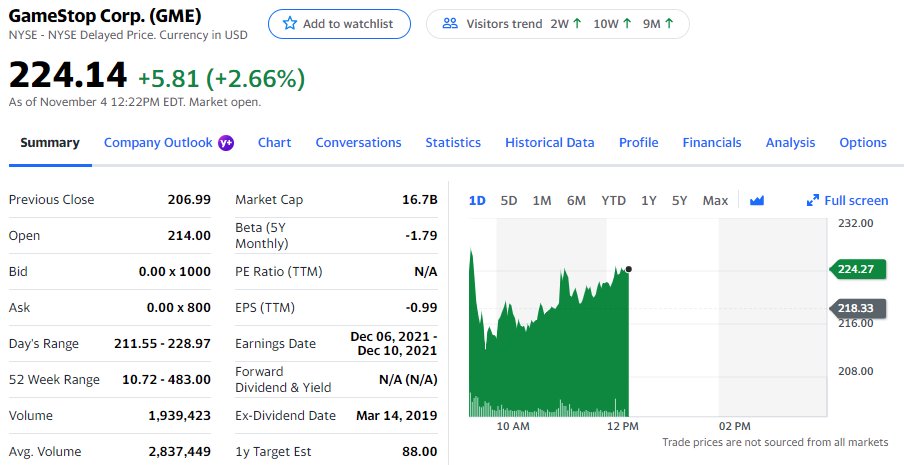This screenshot has height=465, width=904.
Task: Click the Bid value 0.00 x 1000
Action: [175, 271]
